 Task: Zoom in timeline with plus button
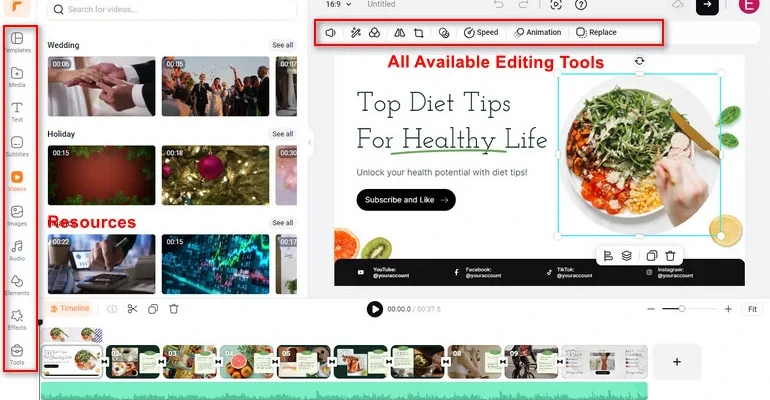tap(728, 309)
